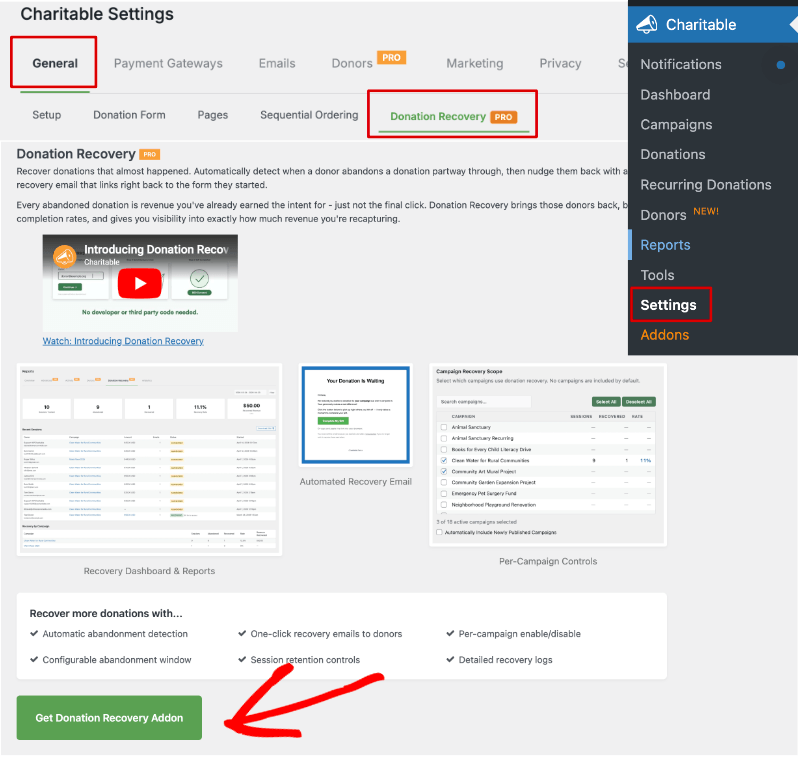
Task: Open the Donation Form sub-tab
Action: click(x=129, y=115)
